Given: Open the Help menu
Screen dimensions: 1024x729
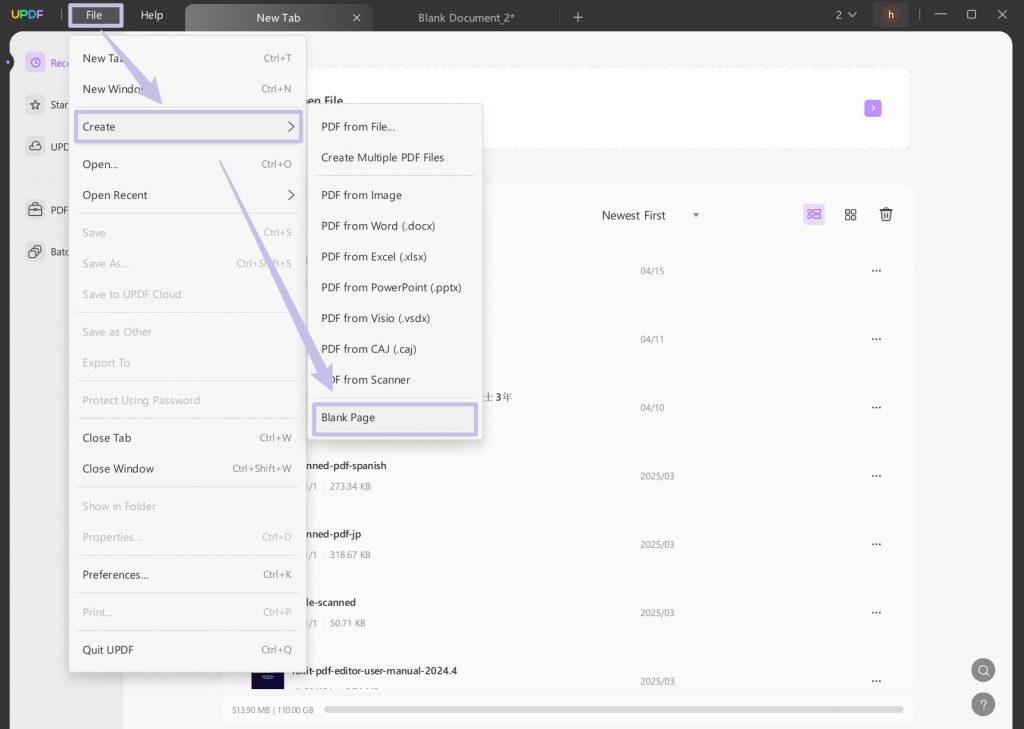Looking at the screenshot, I should pos(152,15).
